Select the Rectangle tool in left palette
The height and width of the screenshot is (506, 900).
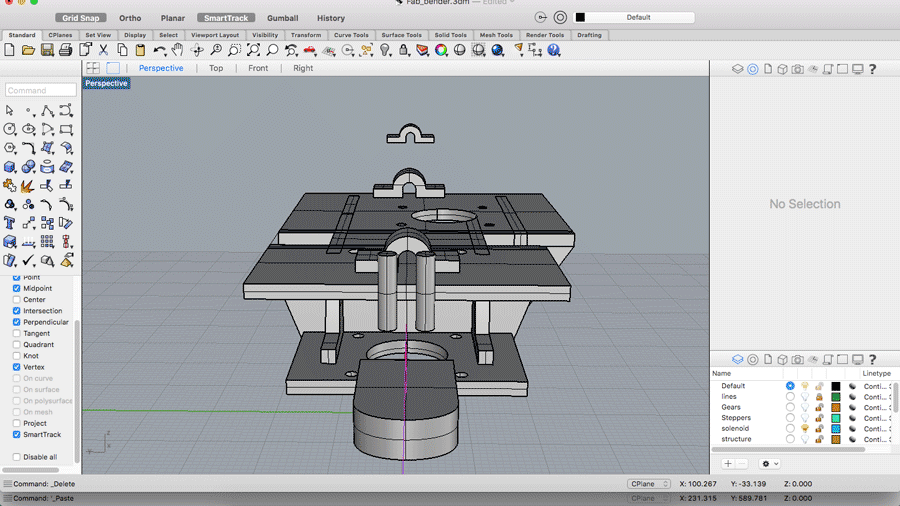coord(67,129)
